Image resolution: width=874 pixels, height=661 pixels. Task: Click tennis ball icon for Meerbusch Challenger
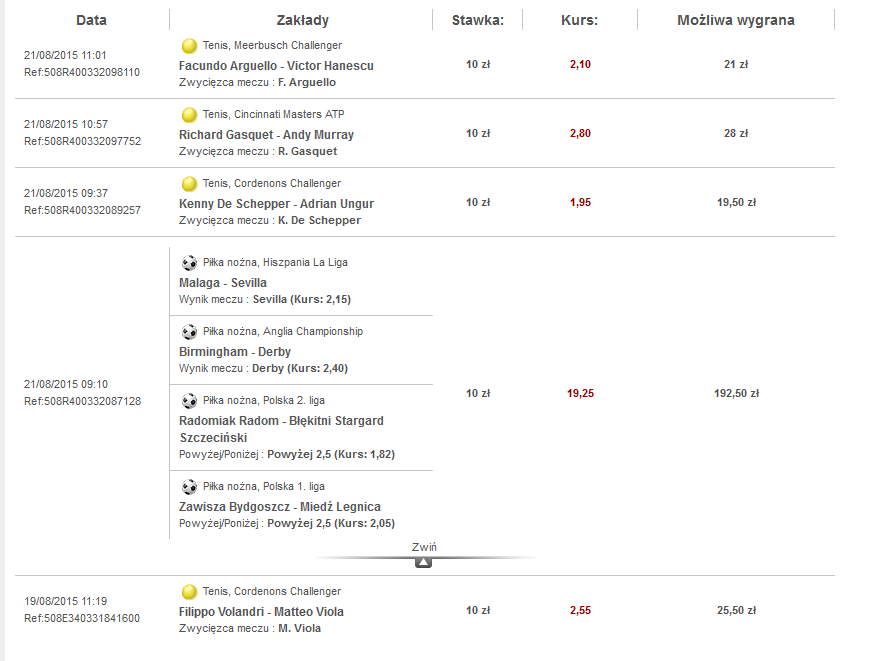[189, 46]
